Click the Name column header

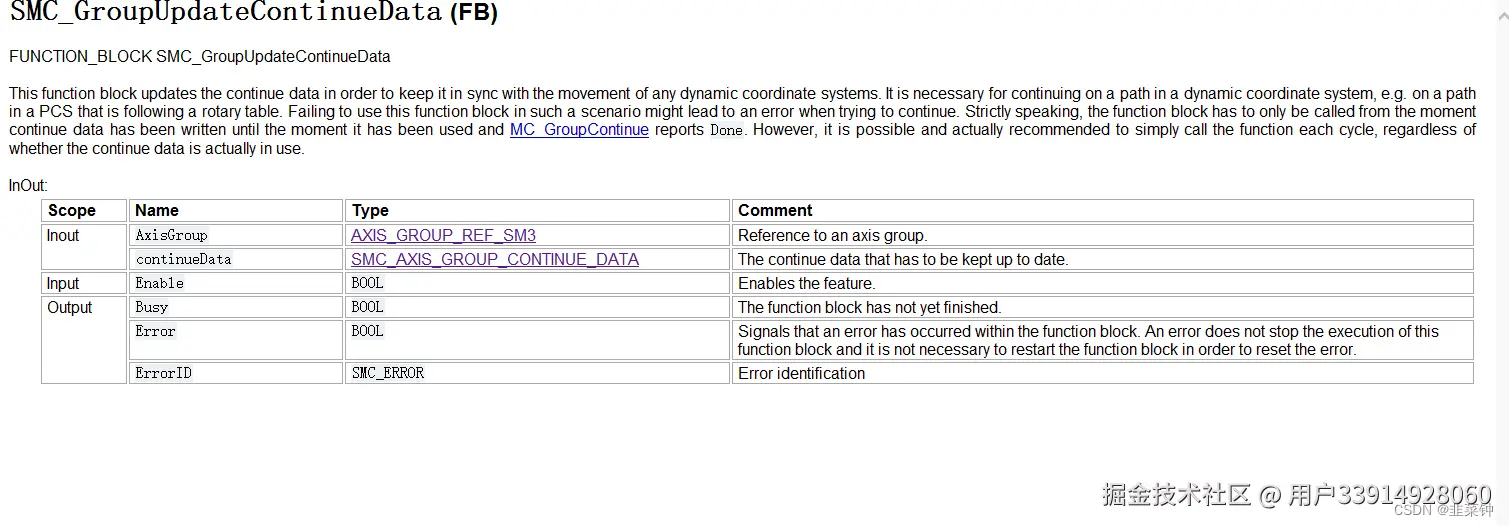[x=157, y=211]
